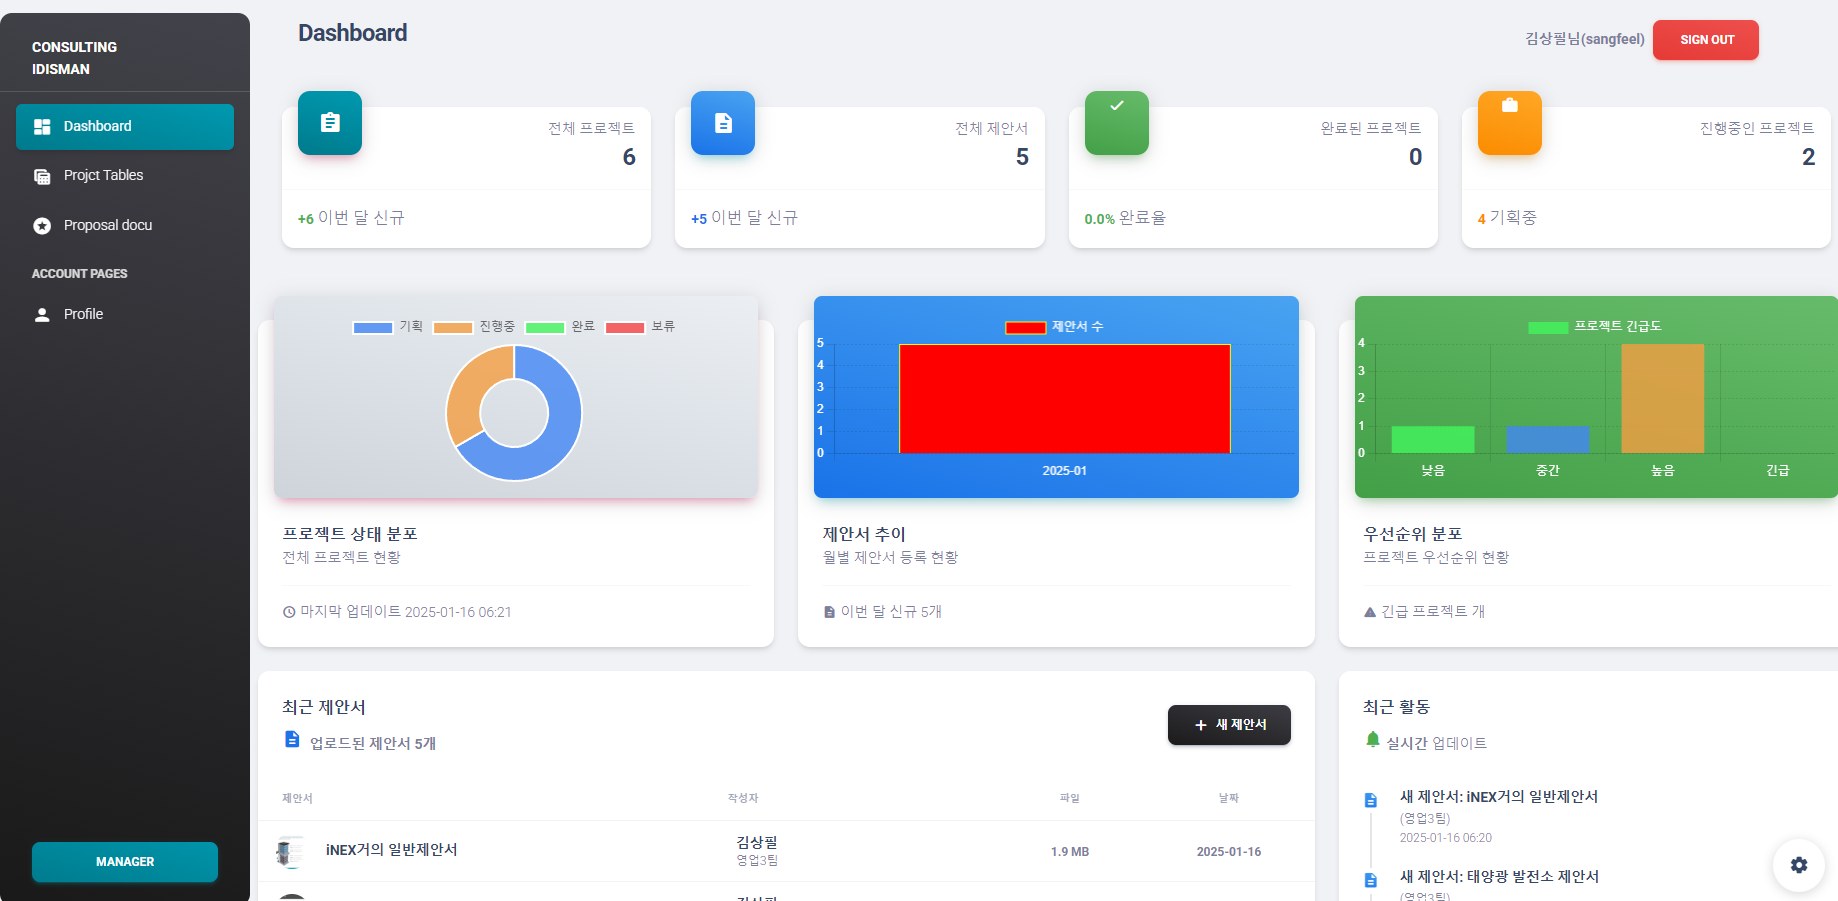Click the Dashboard grid icon
This screenshot has height=901, width=1838.
click(x=42, y=127)
